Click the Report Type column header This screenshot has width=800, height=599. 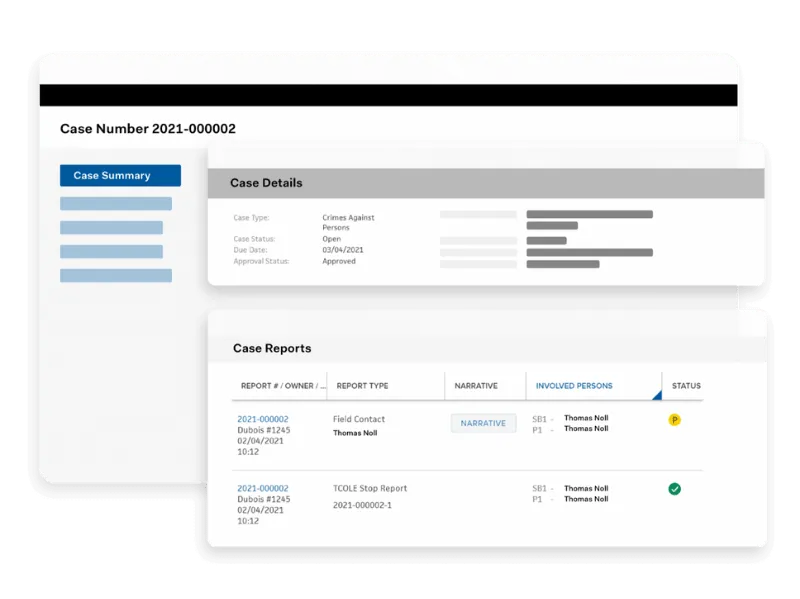[x=362, y=386]
